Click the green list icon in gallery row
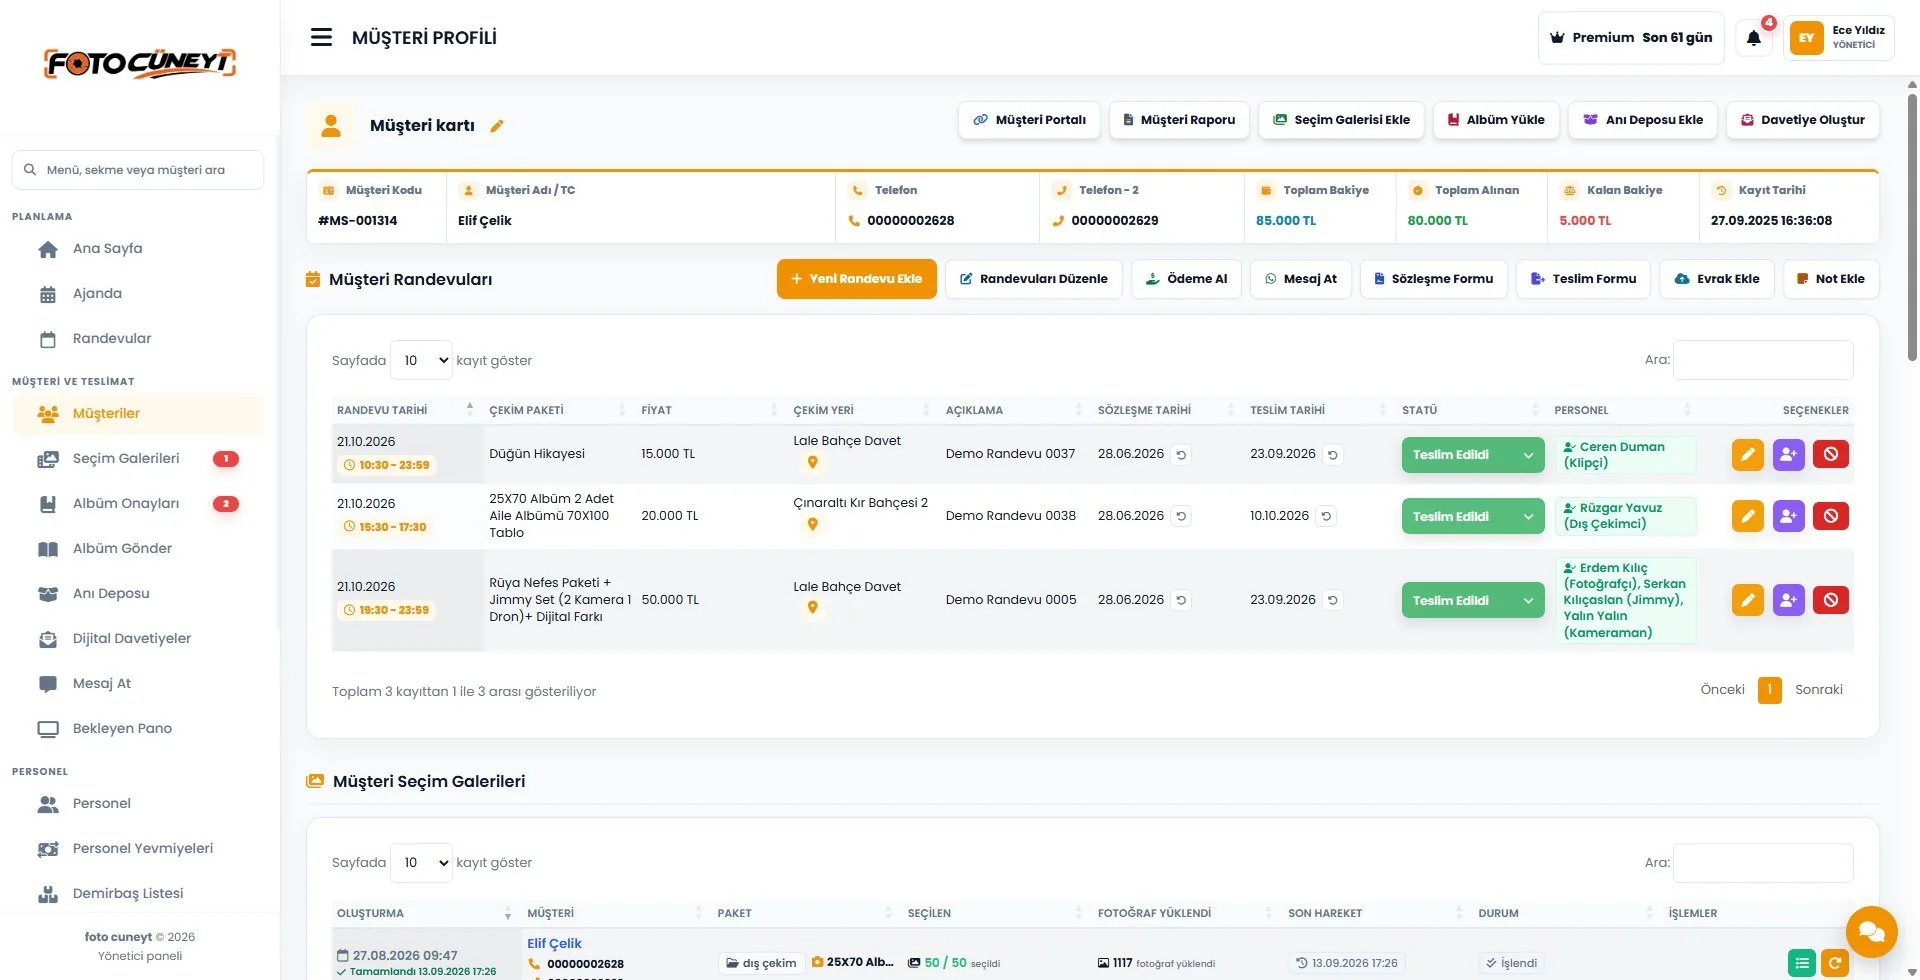 point(1802,963)
